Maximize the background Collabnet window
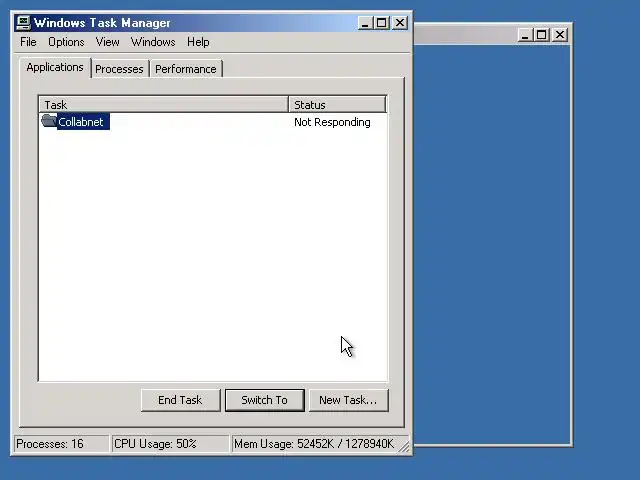The width and height of the screenshot is (640, 480). (542, 35)
